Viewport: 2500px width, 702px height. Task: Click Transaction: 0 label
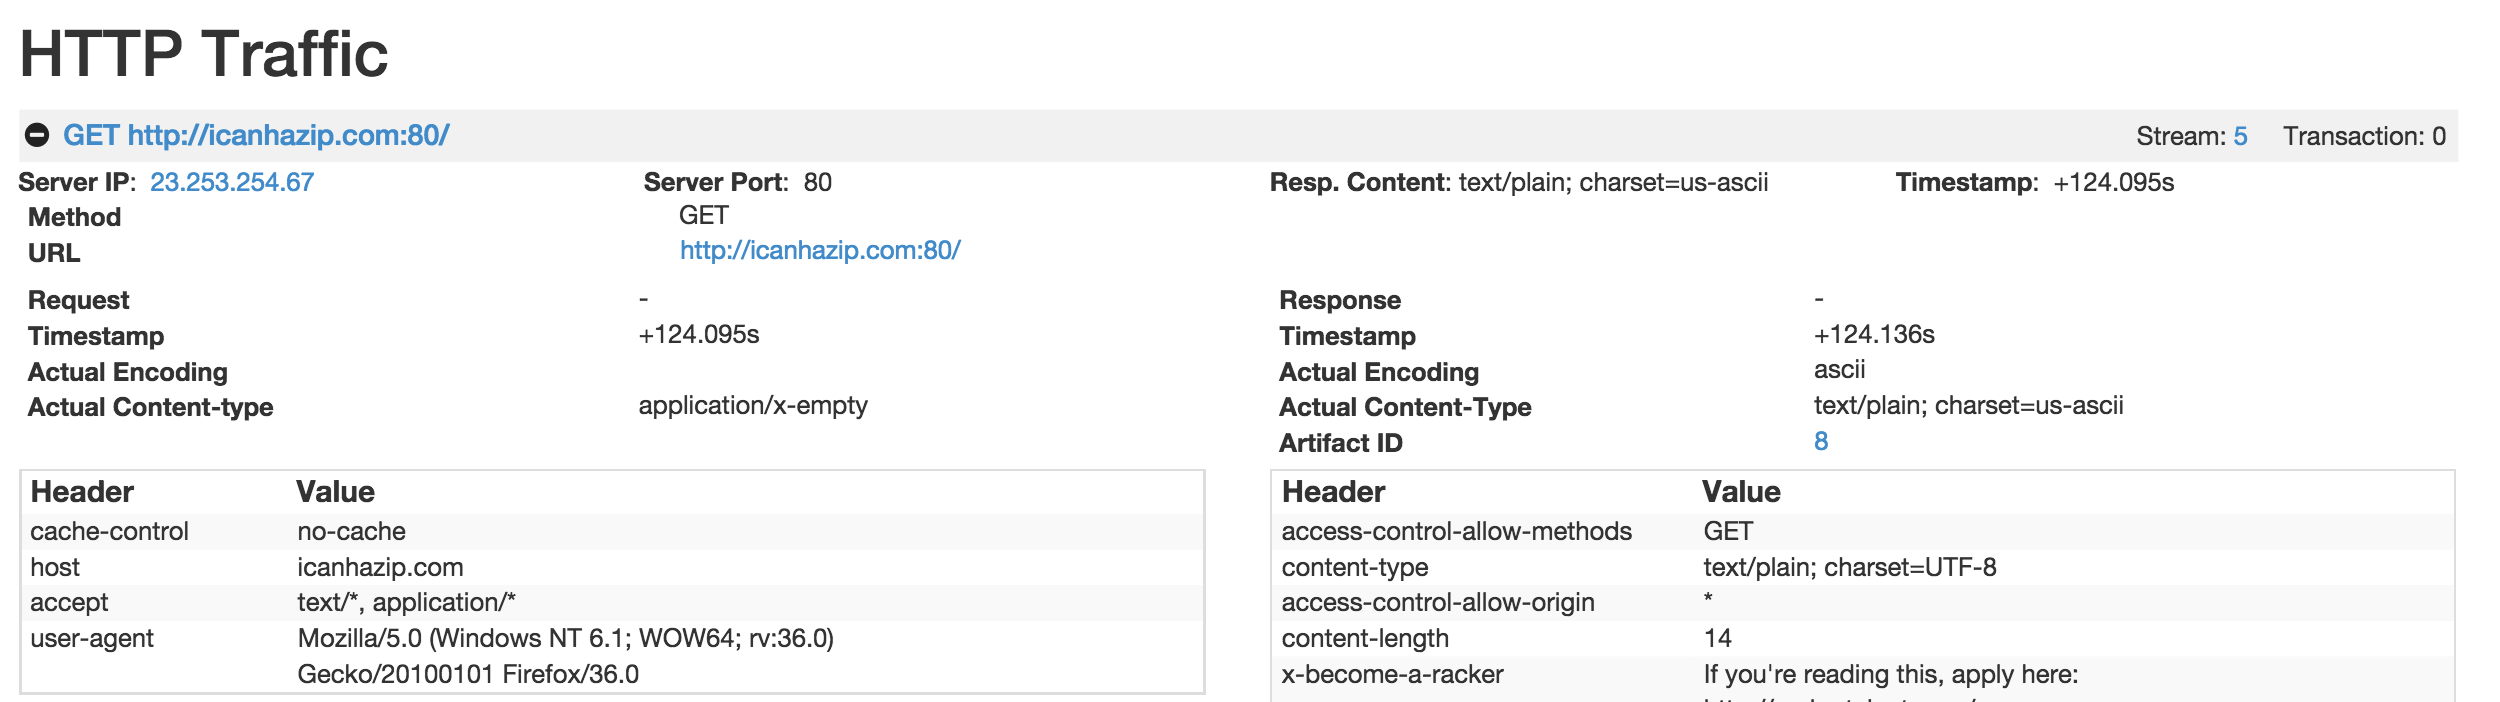2363,136
